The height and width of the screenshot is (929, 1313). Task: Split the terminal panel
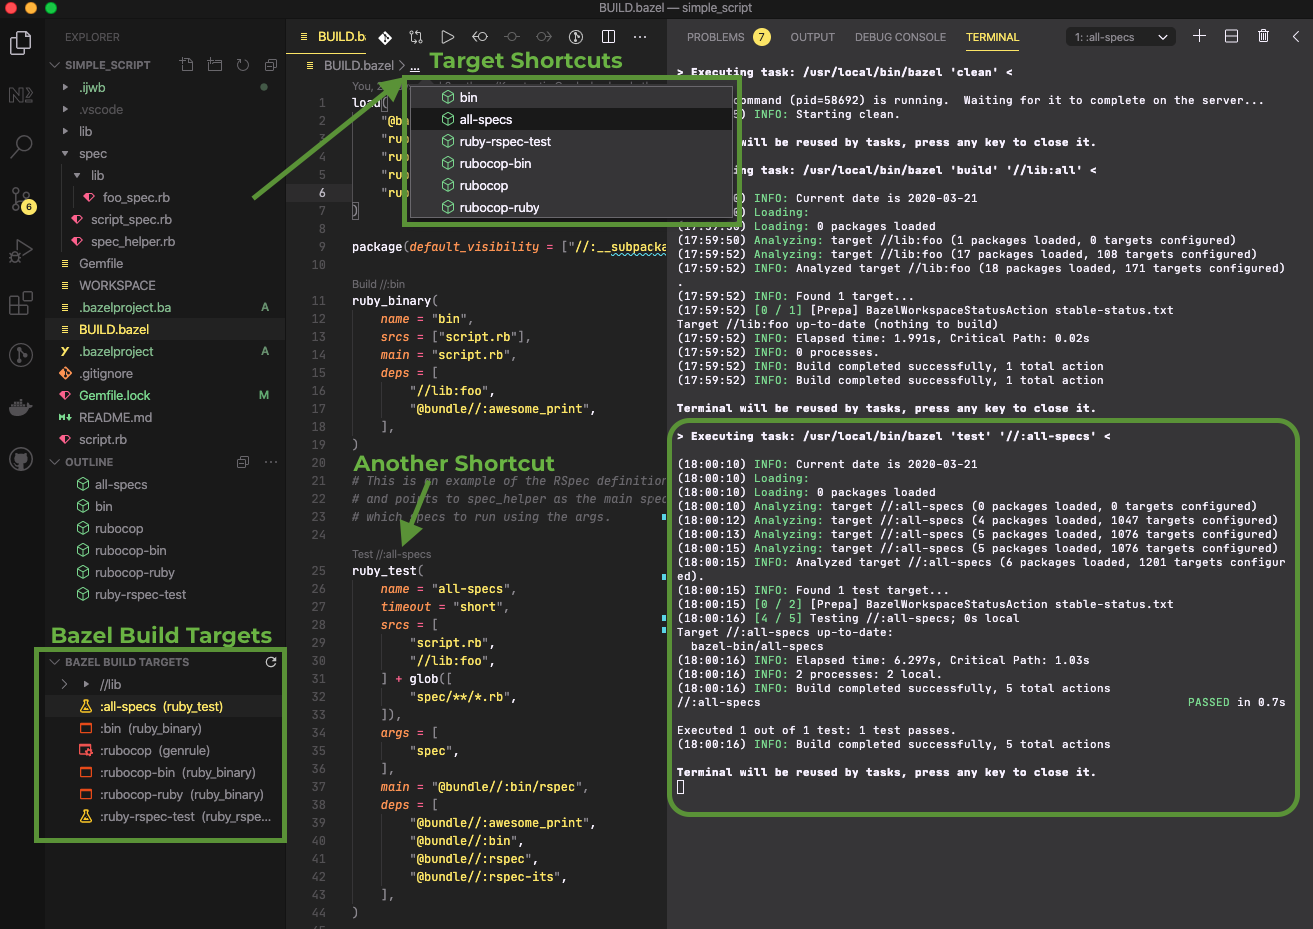(x=1231, y=37)
